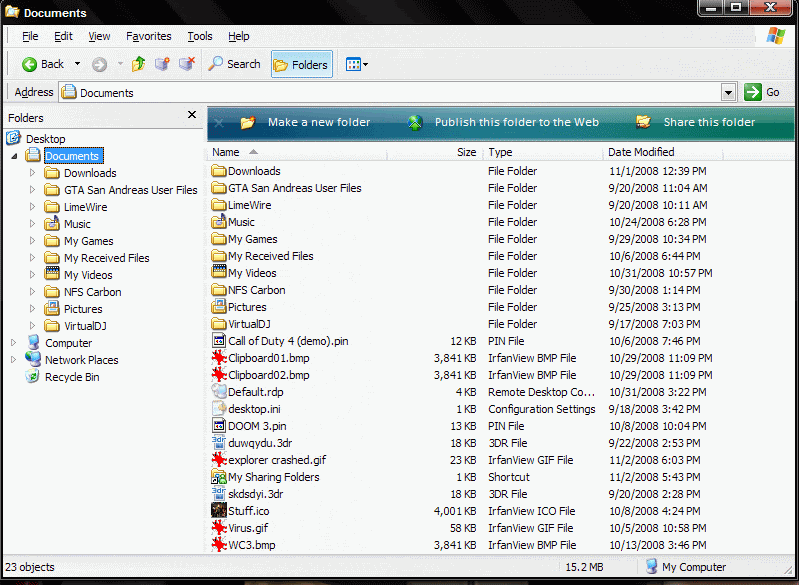This screenshot has width=799, height=585.
Task: Open the Tools menu
Action: point(200,36)
